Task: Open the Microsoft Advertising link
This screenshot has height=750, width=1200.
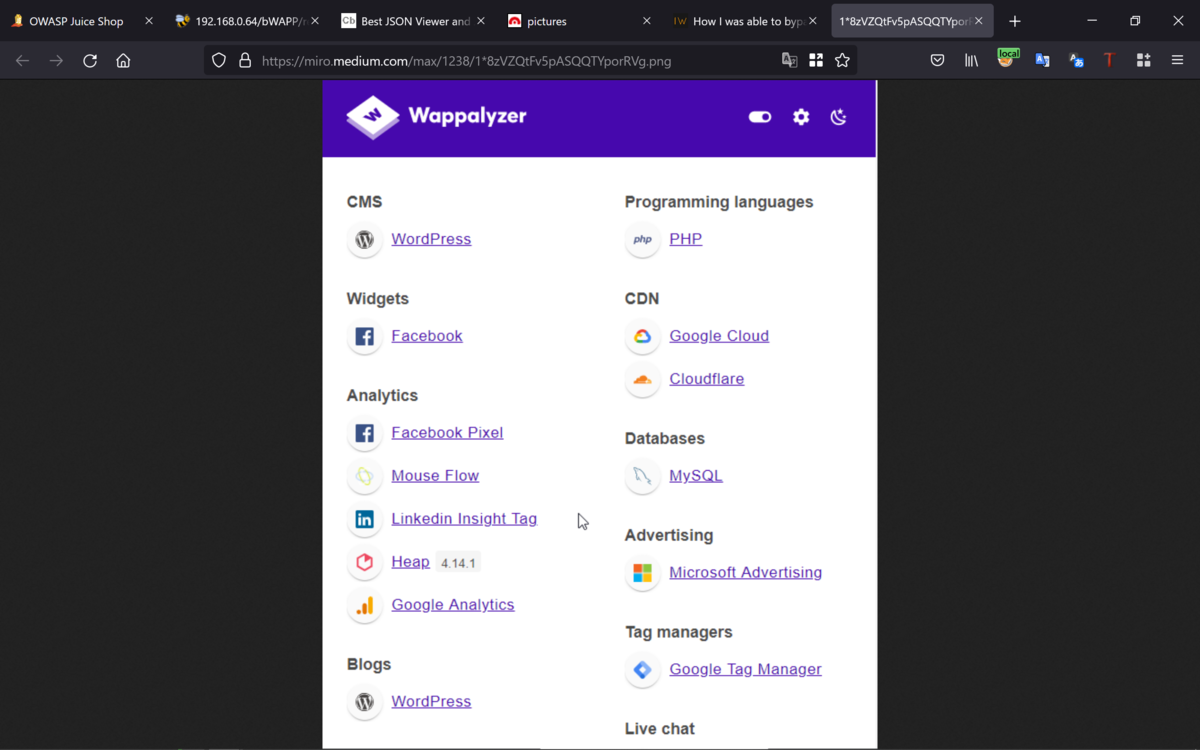Action: [x=746, y=573]
